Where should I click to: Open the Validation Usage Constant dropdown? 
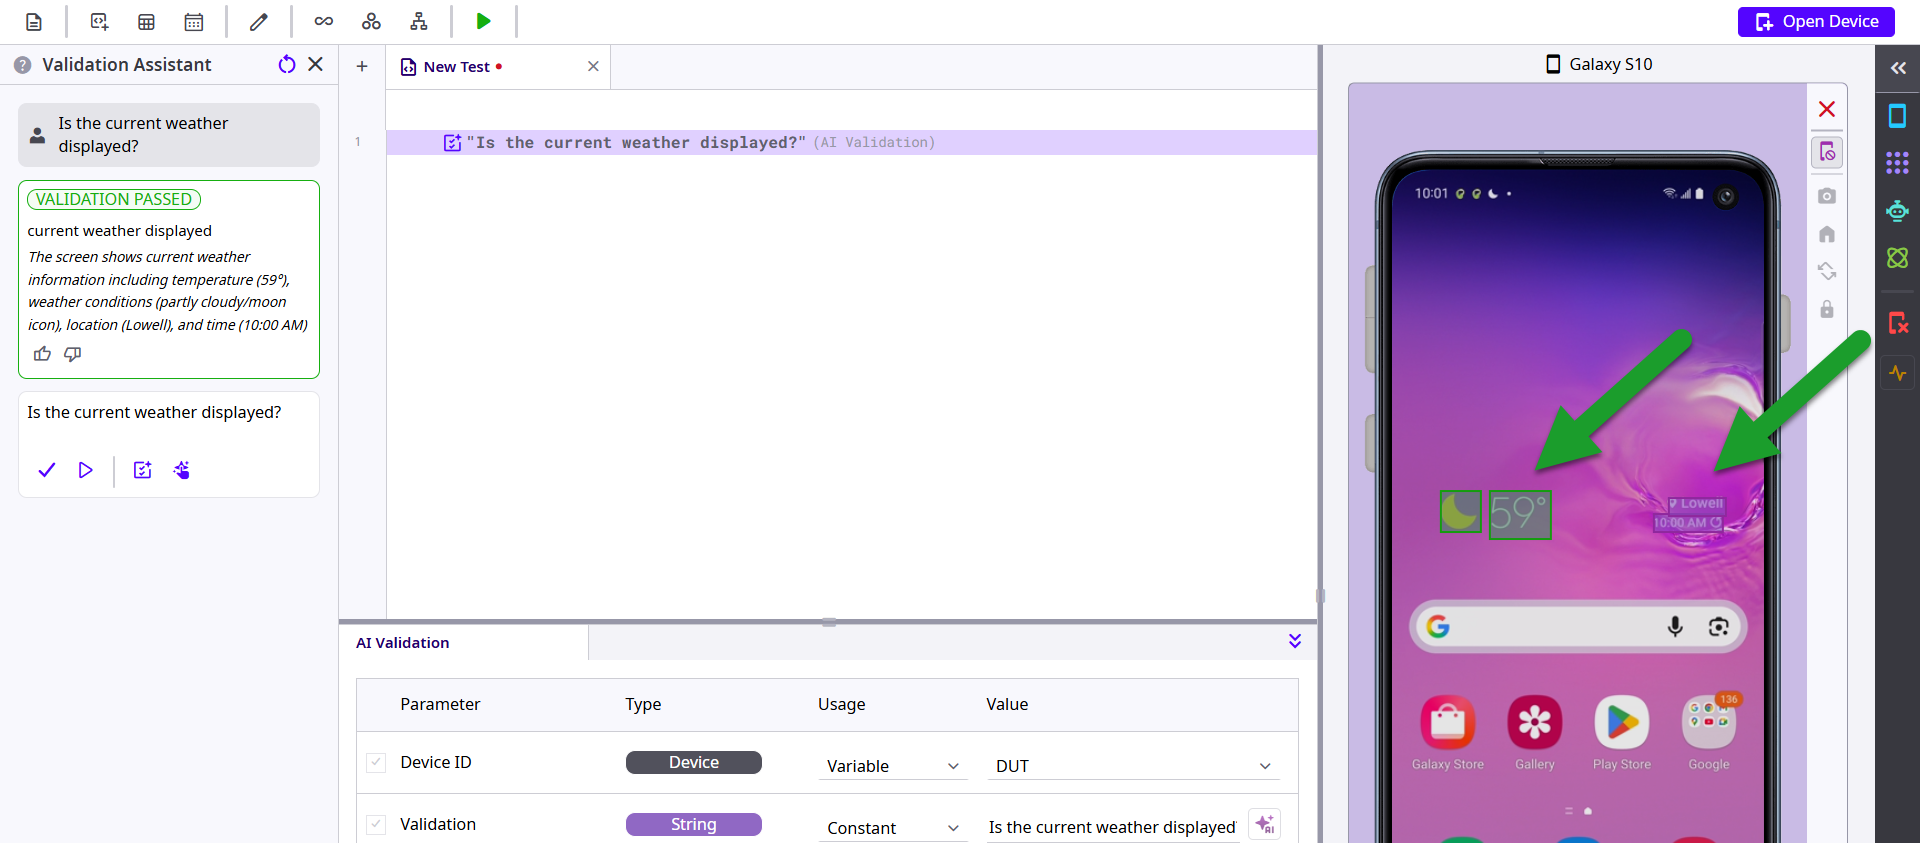coord(892,828)
